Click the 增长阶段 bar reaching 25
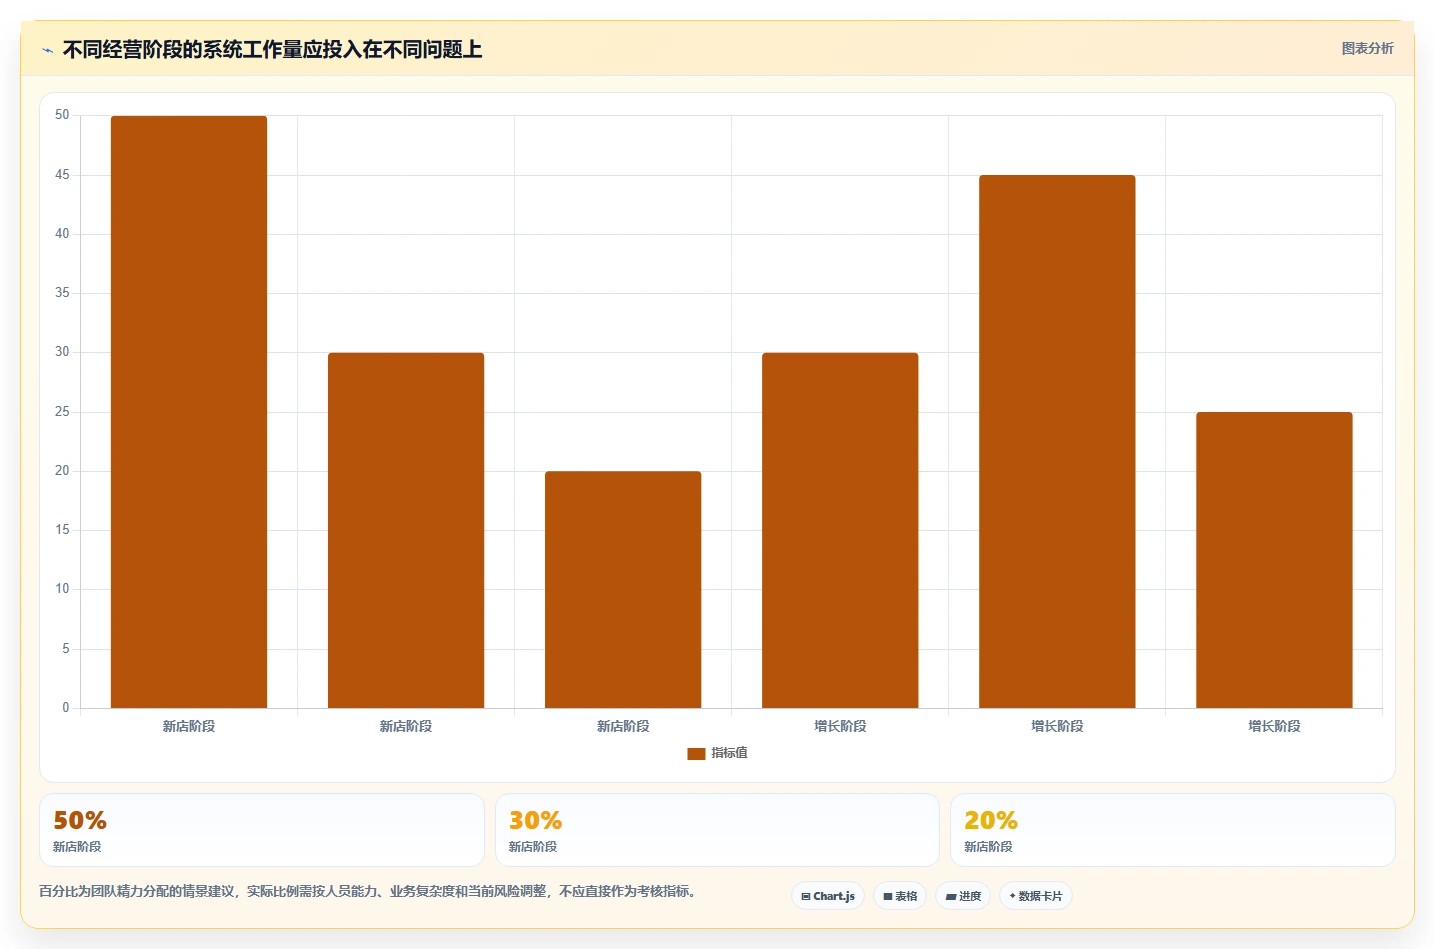Image resolution: width=1435 pixels, height=949 pixels. (x=1274, y=560)
